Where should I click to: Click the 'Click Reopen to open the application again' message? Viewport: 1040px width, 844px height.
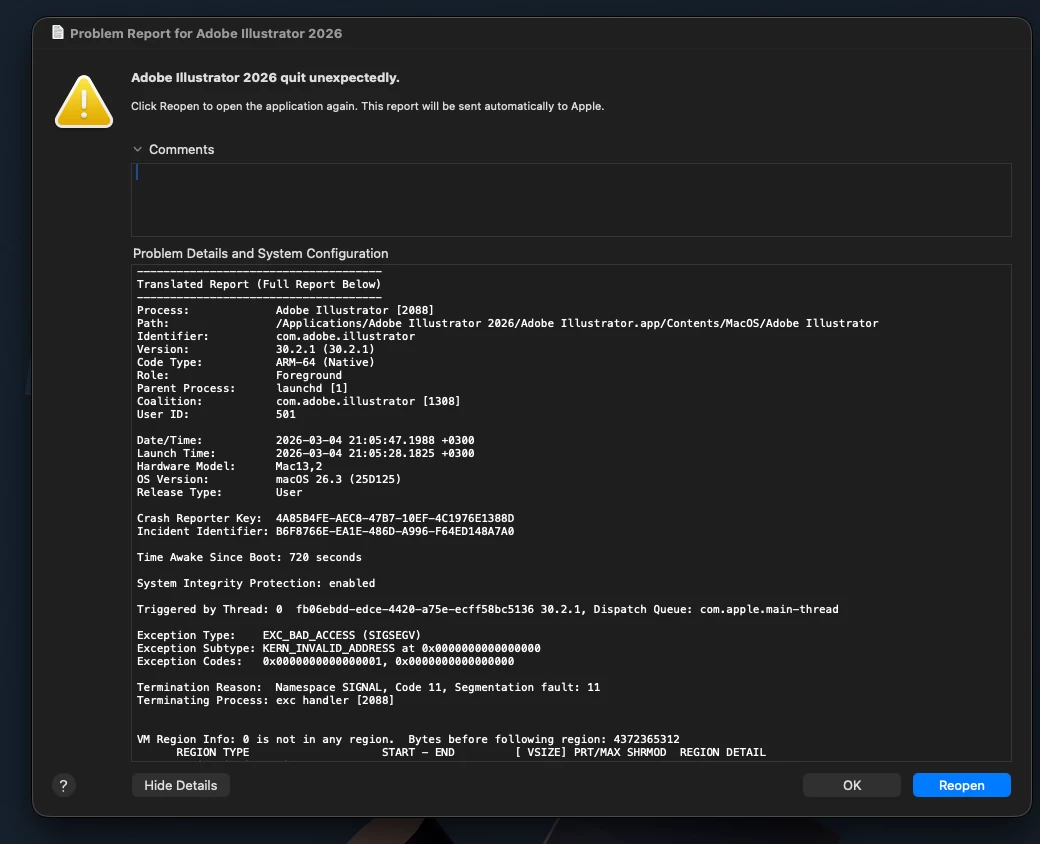[367, 106]
